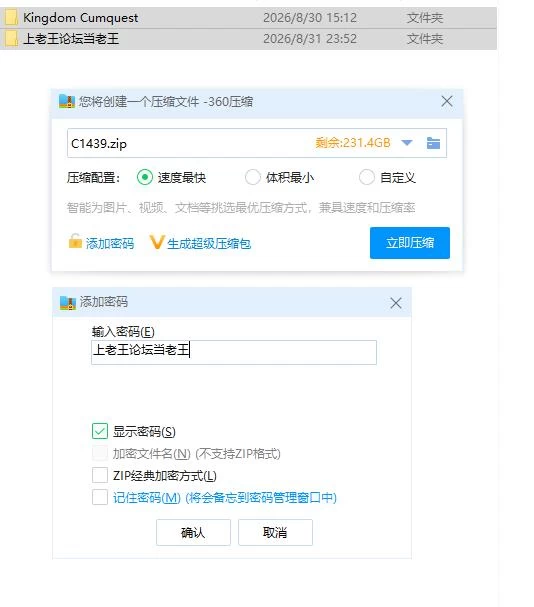Select the Kingdom Cumquest folder name
Image resolution: width=534 pixels, height=607 pixels.
(81, 18)
